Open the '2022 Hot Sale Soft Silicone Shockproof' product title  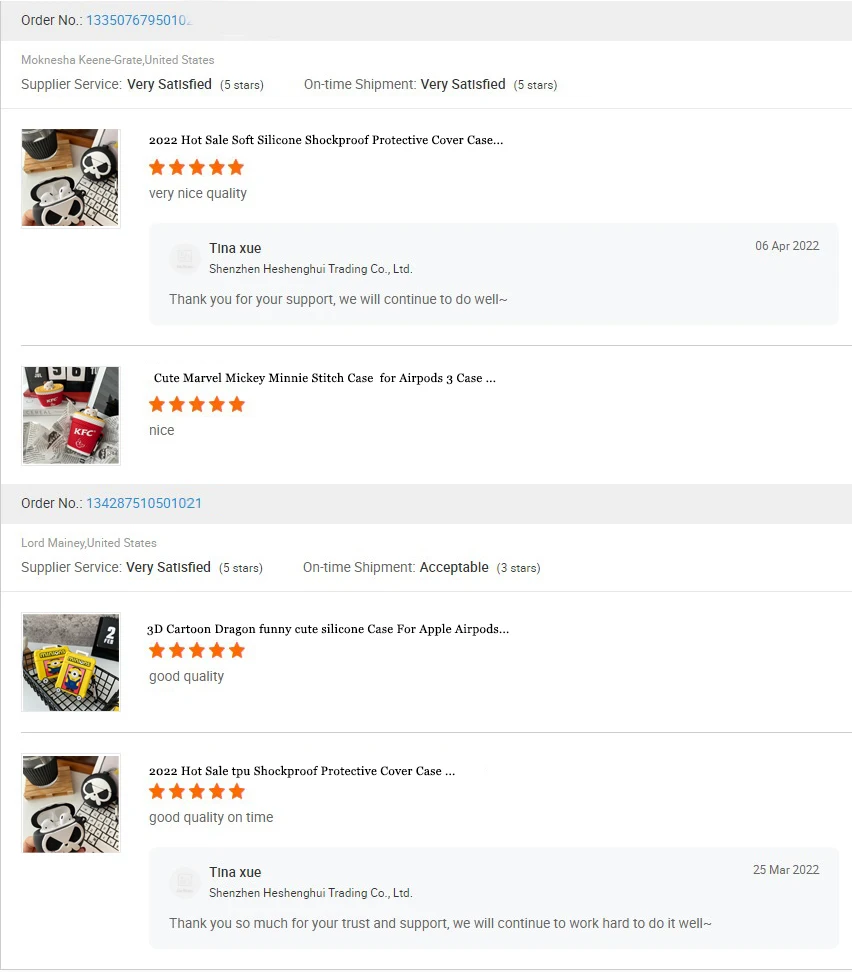tap(325, 140)
